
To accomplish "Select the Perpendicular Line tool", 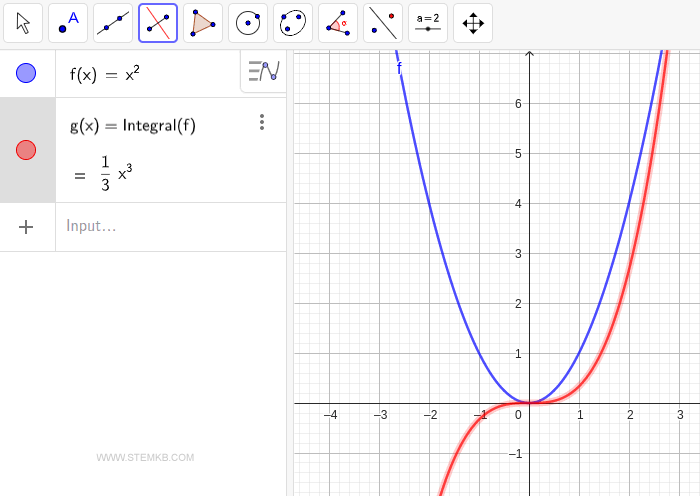I will tap(158, 23).
